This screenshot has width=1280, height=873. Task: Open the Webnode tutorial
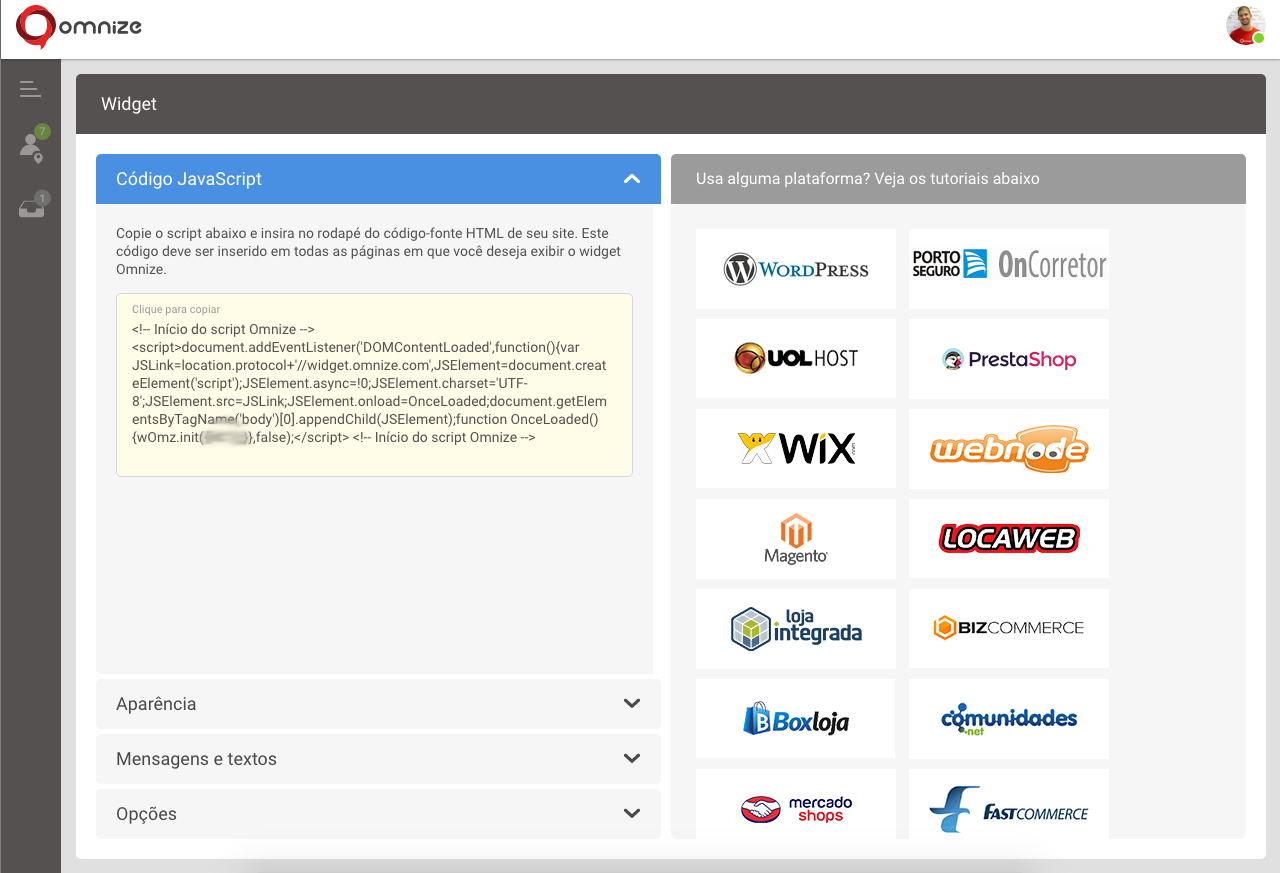pos(1009,448)
